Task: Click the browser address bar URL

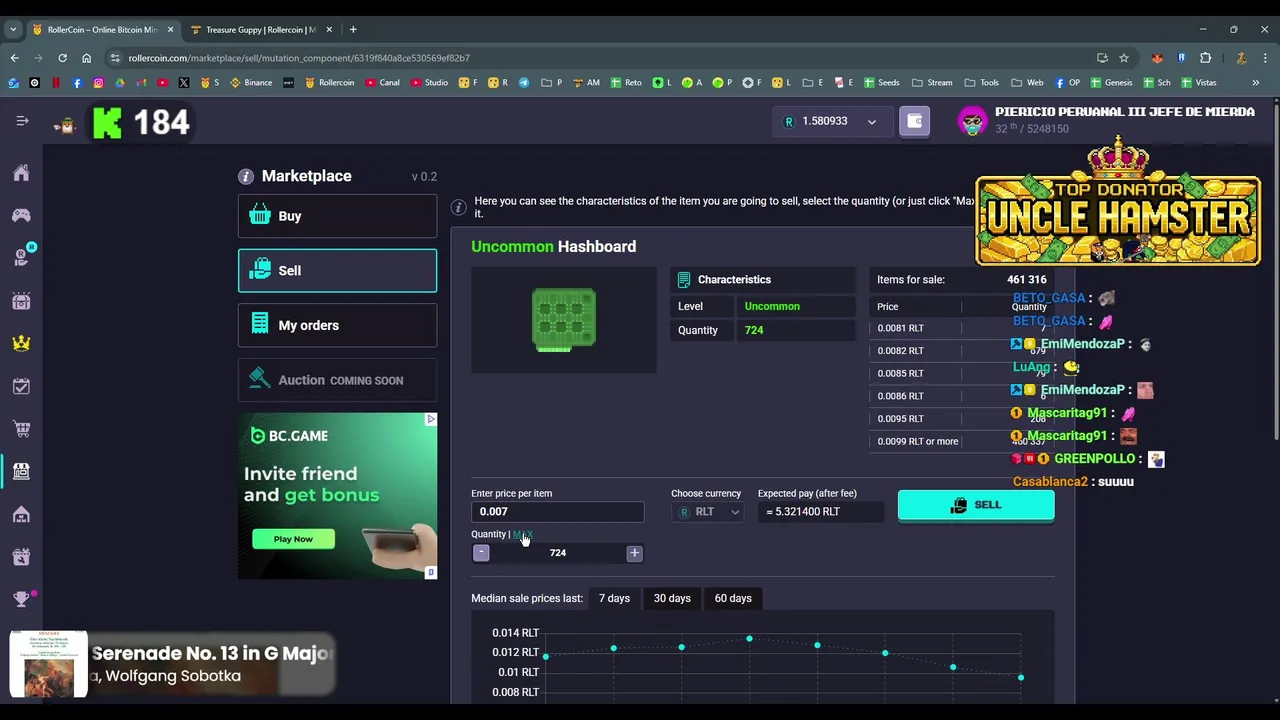Action: [x=299, y=58]
